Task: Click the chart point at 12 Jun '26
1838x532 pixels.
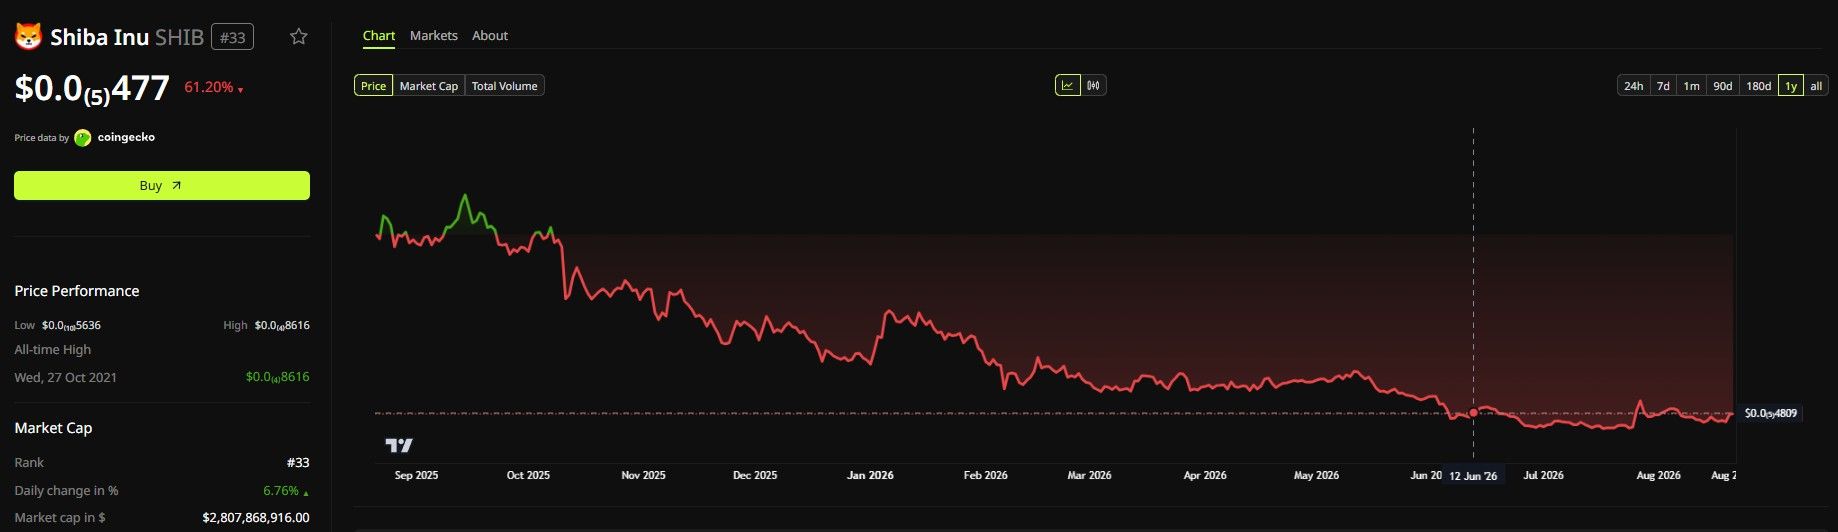Action: (1473, 413)
